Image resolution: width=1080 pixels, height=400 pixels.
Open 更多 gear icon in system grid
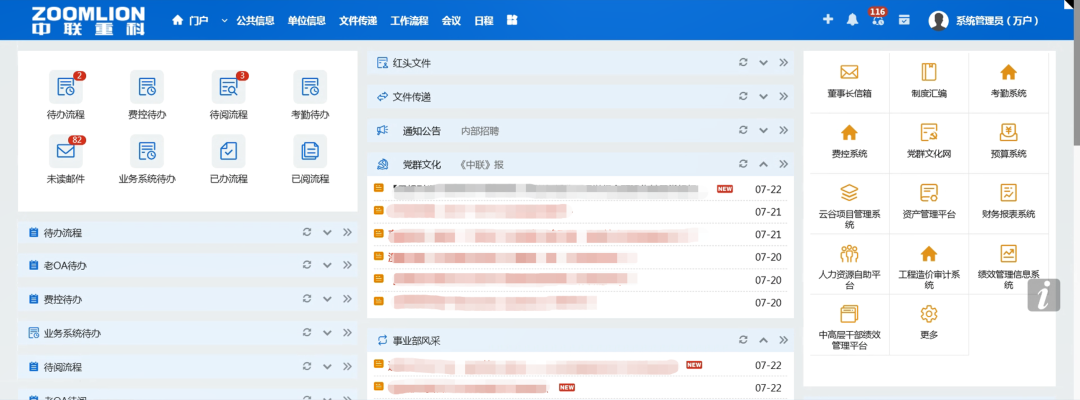[x=929, y=314]
